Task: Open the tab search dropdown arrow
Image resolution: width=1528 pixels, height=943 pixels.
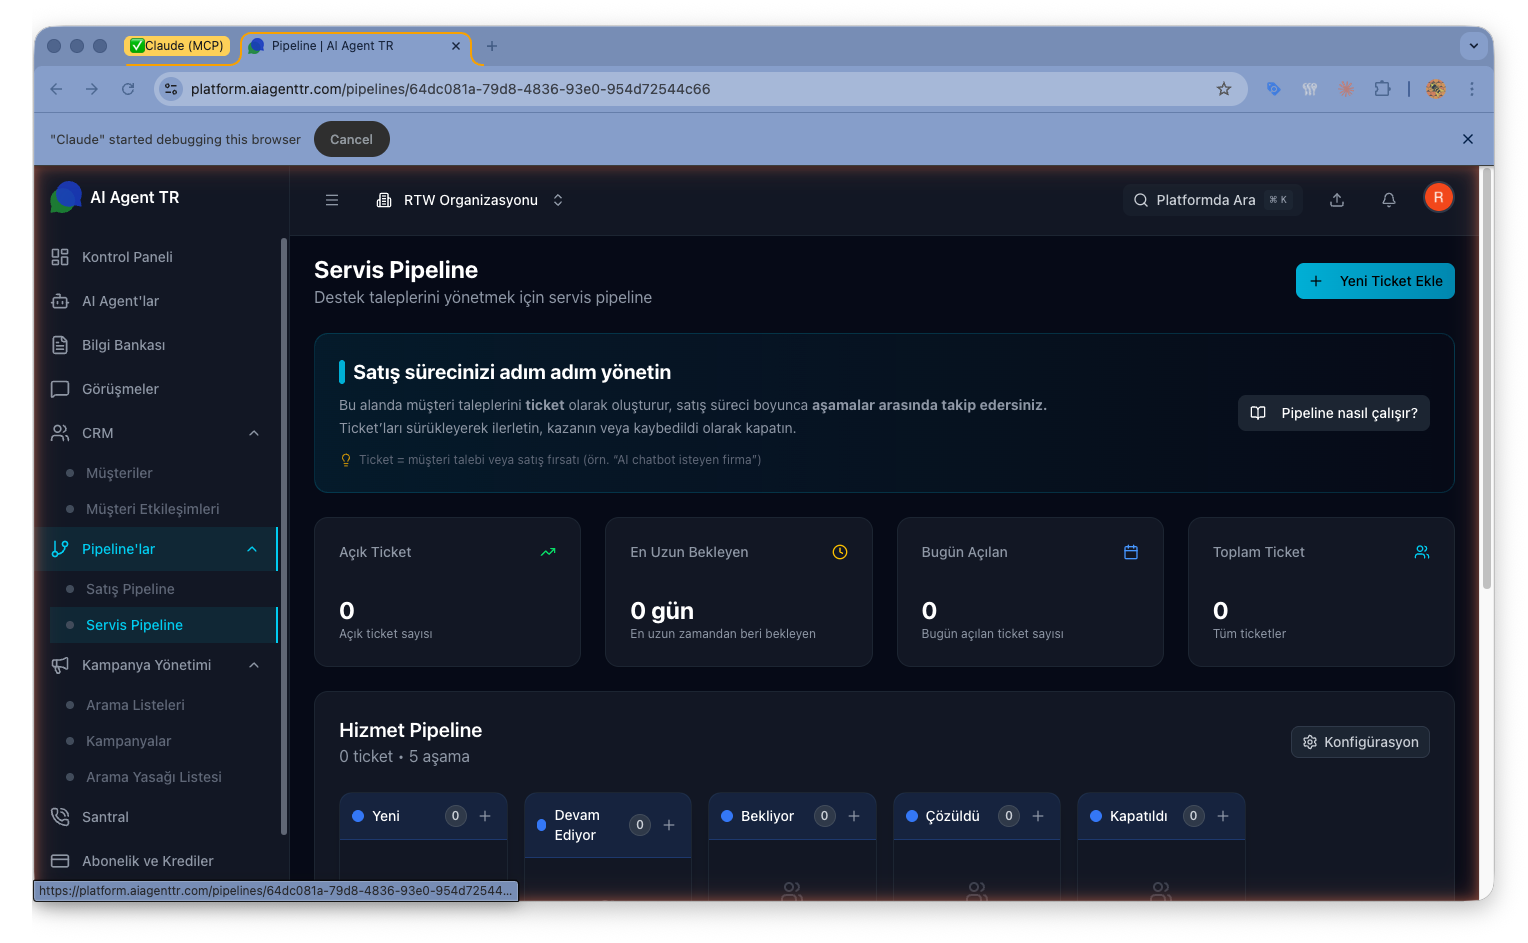Action: 1473,46
